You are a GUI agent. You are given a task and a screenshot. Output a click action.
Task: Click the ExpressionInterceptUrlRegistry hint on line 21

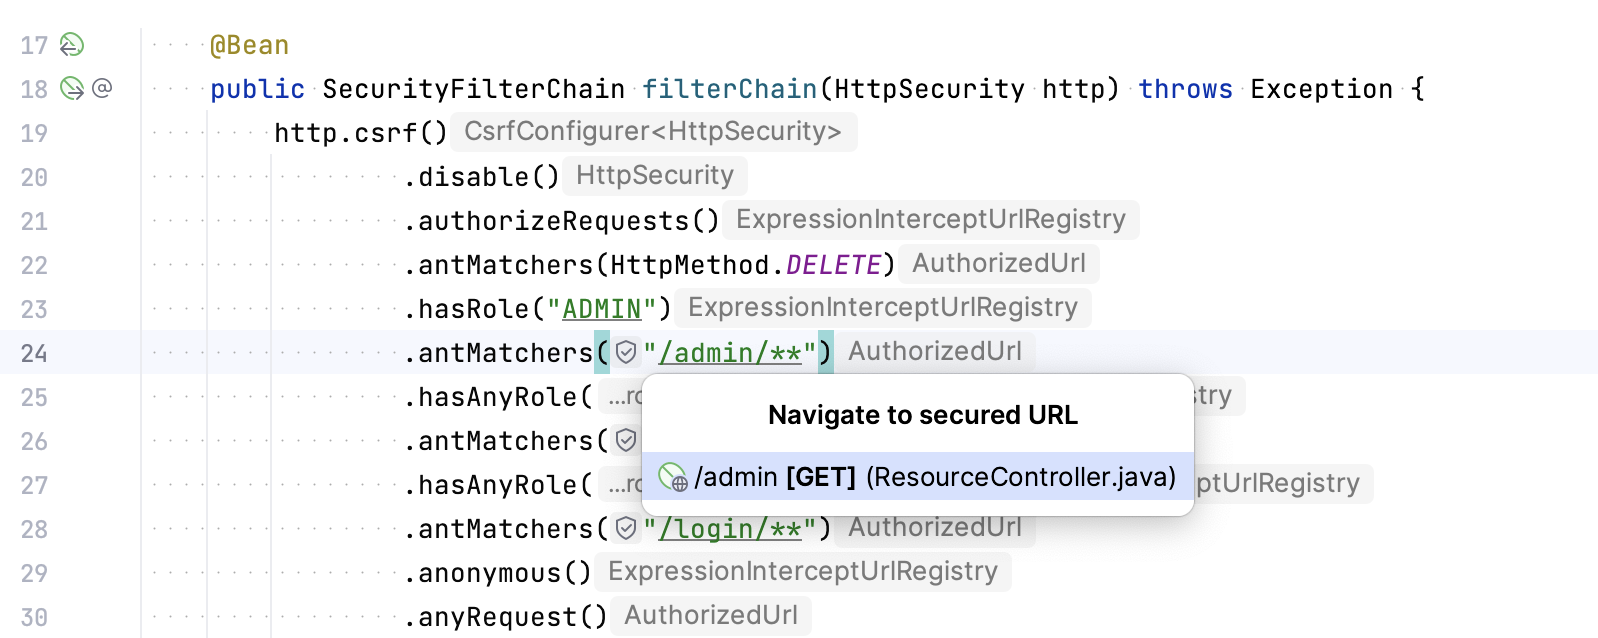pyautogui.click(x=931, y=219)
